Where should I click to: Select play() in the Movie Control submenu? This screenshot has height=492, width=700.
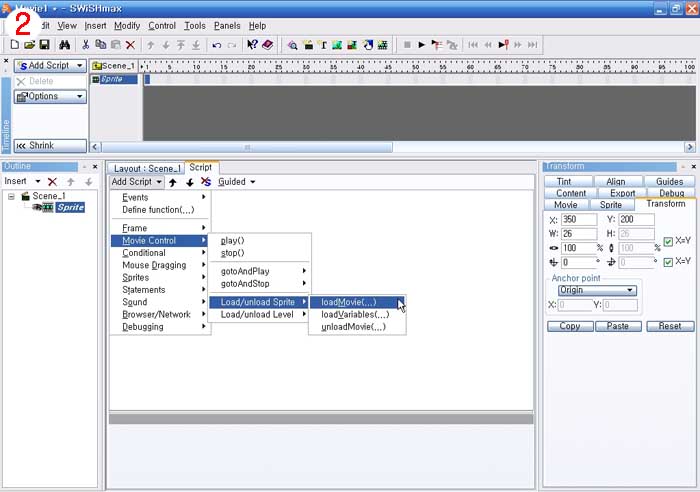click(260, 241)
